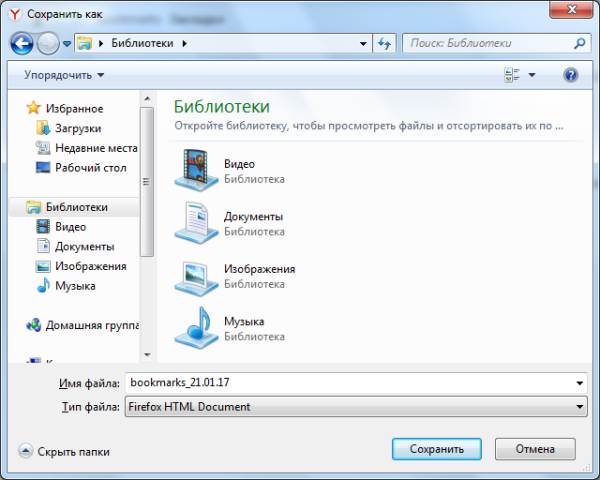The width and height of the screenshot is (600, 480).
Task: Open the Видео library icon in list
Action: pos(194,169)
